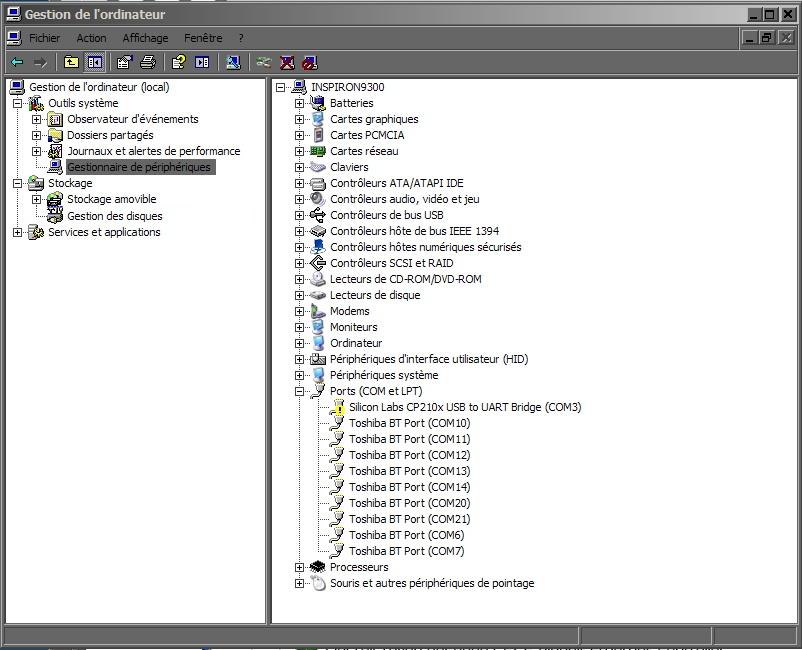Screen dimensions: 802x650
Task: Expand Périphériques système category
Action: (299, 375)
